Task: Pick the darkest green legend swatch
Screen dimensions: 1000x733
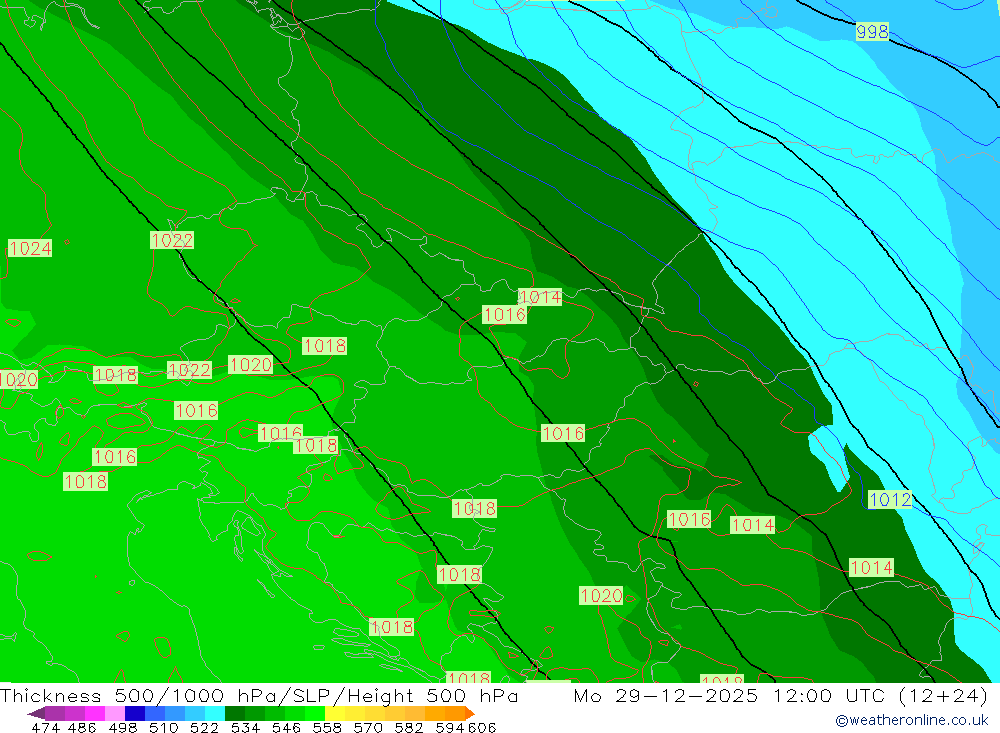Action: (235, 713)
